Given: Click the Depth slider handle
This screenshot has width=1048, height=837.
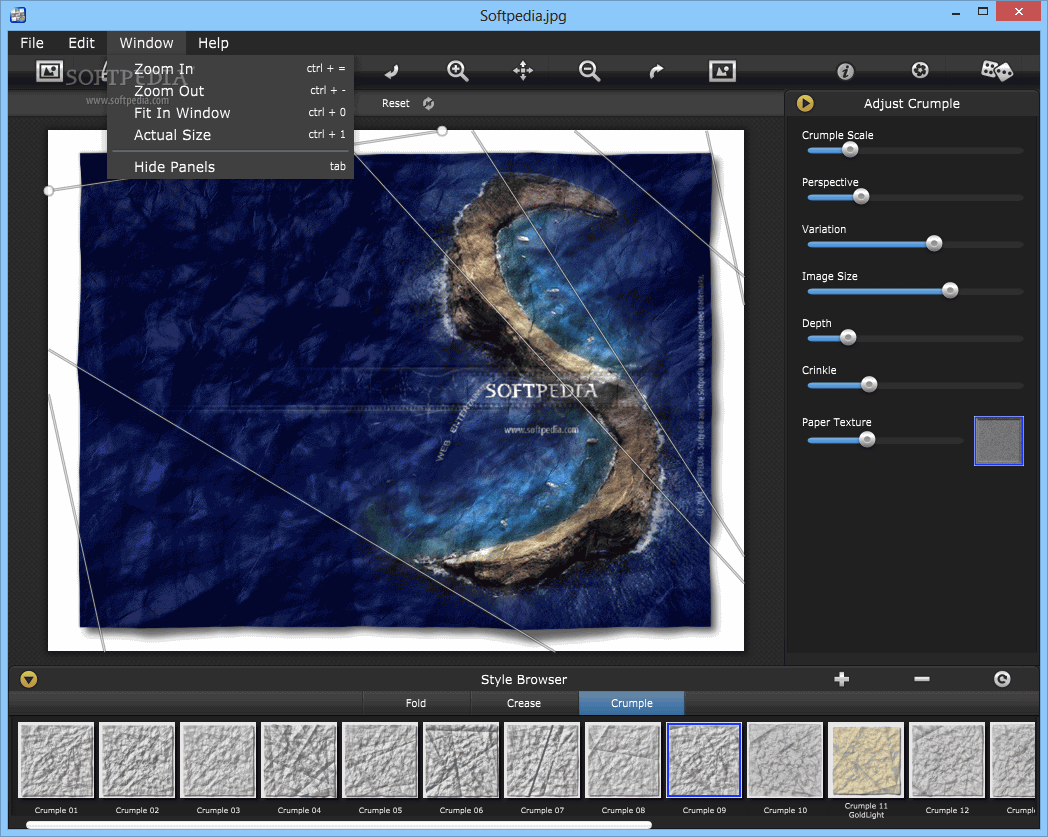Looking at the screenshot, I should [847, 338].
